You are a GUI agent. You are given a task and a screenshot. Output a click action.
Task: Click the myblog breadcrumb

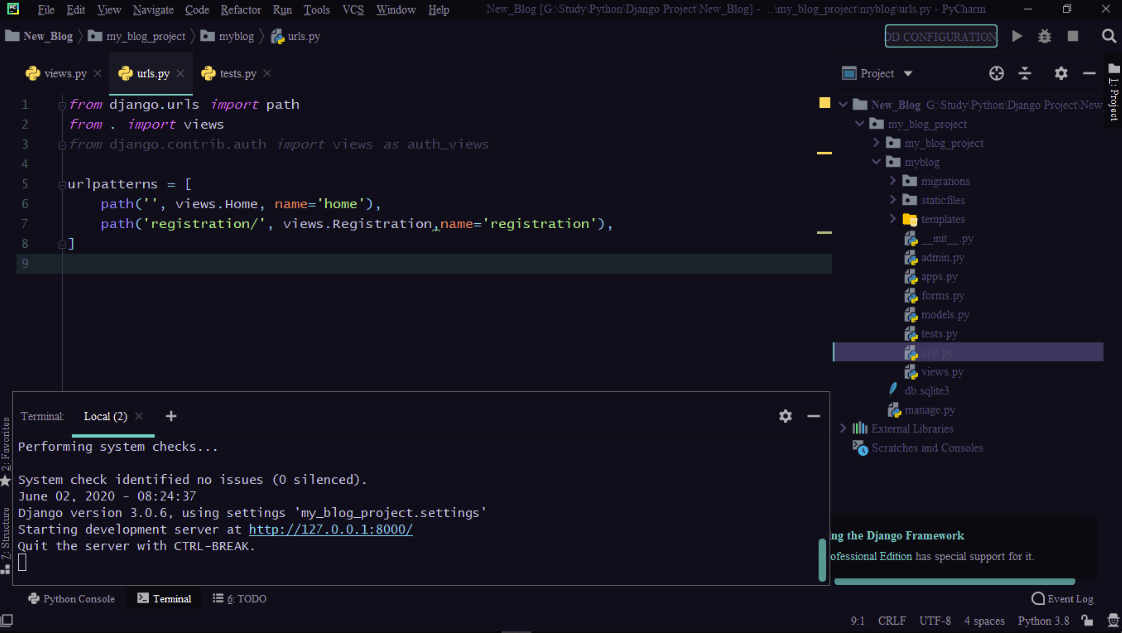tap(228, 36)
